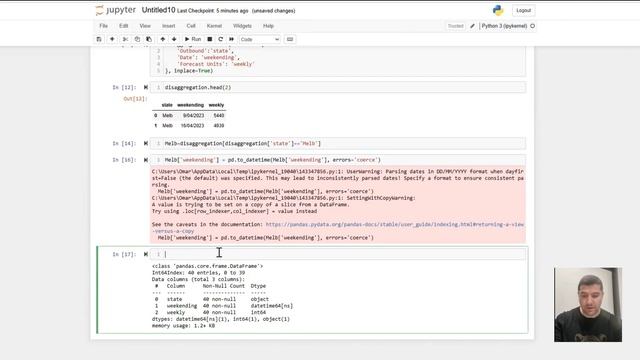The image size is (640, 360).
Task: Click the Python 3 (ipykernel) kernel name
Action: click(504, 26)
